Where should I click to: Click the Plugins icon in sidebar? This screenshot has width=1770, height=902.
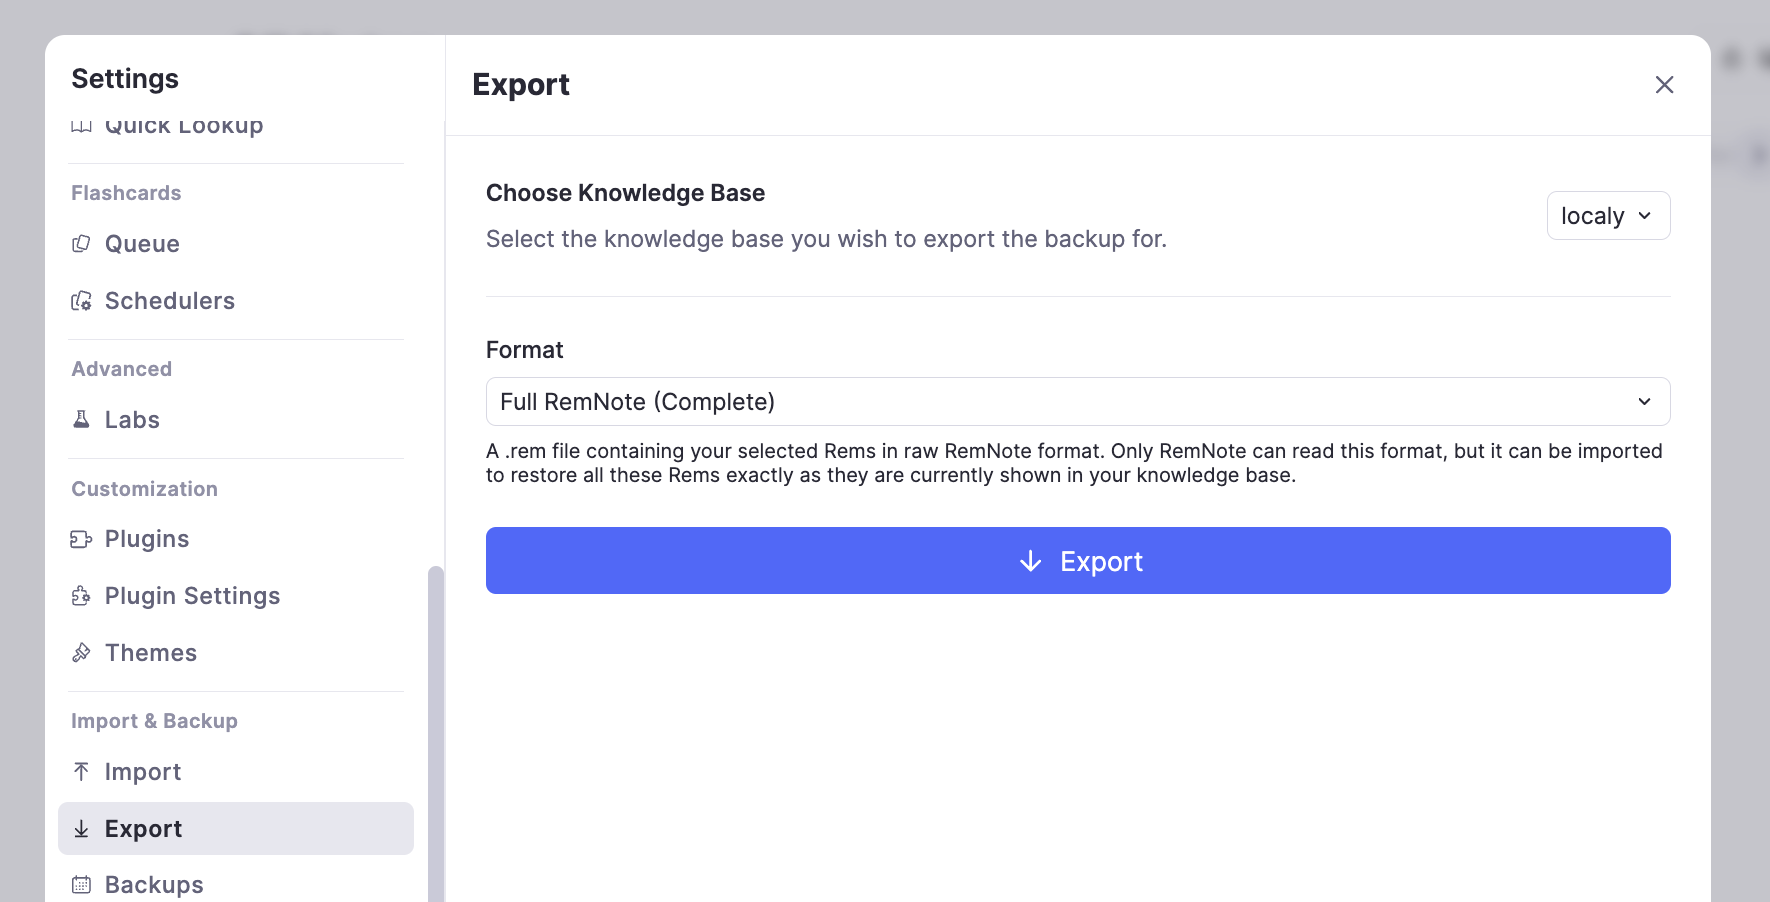pos(81,540)
